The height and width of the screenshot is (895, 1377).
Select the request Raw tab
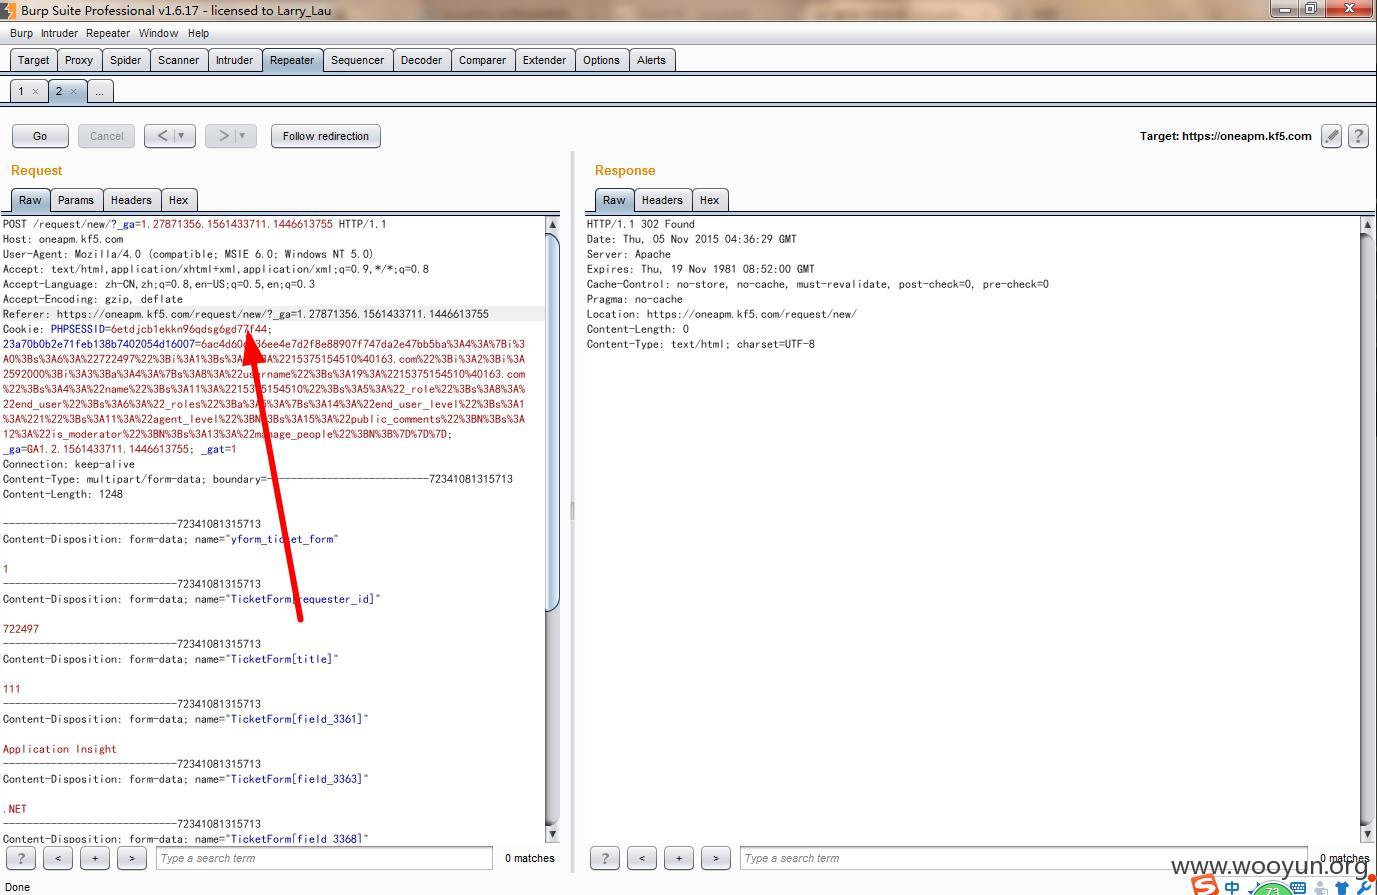click(30, 200)
